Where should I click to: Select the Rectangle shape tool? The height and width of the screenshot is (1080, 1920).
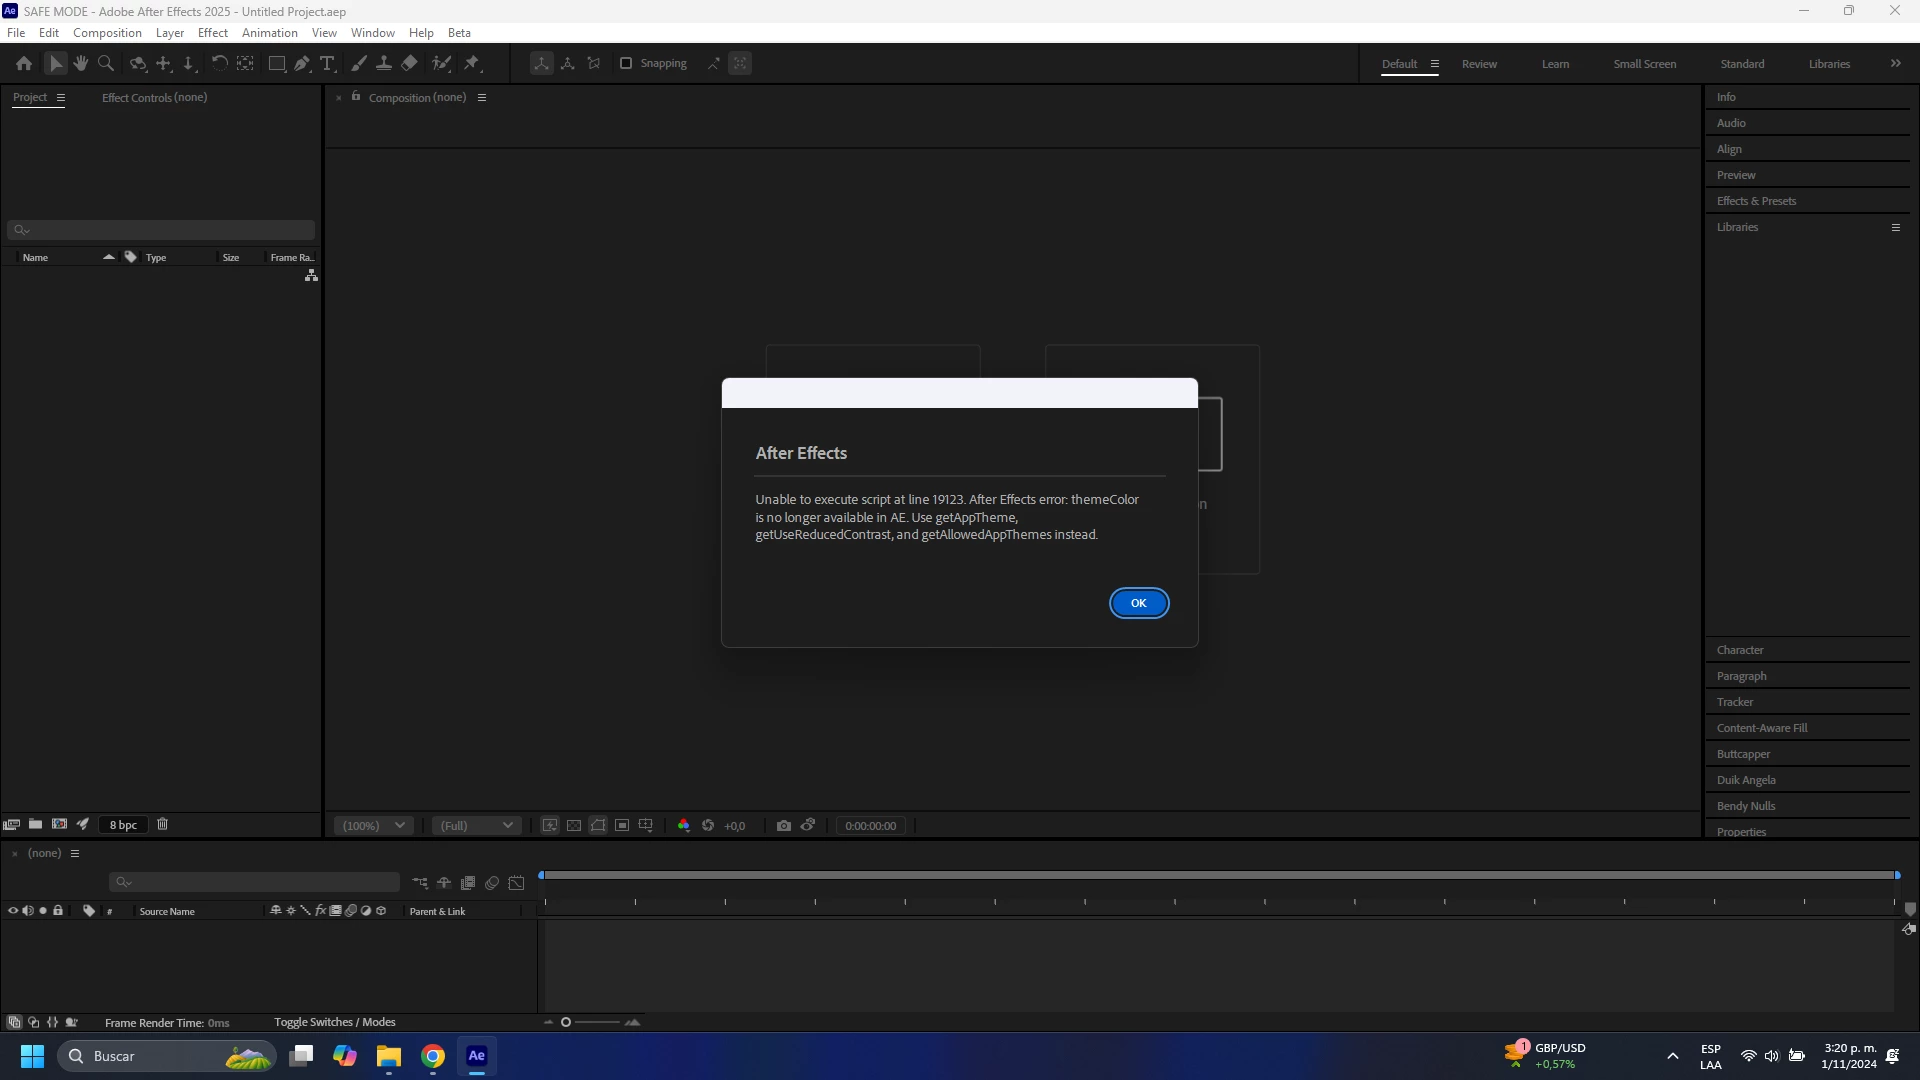click(x=277, y=63)
